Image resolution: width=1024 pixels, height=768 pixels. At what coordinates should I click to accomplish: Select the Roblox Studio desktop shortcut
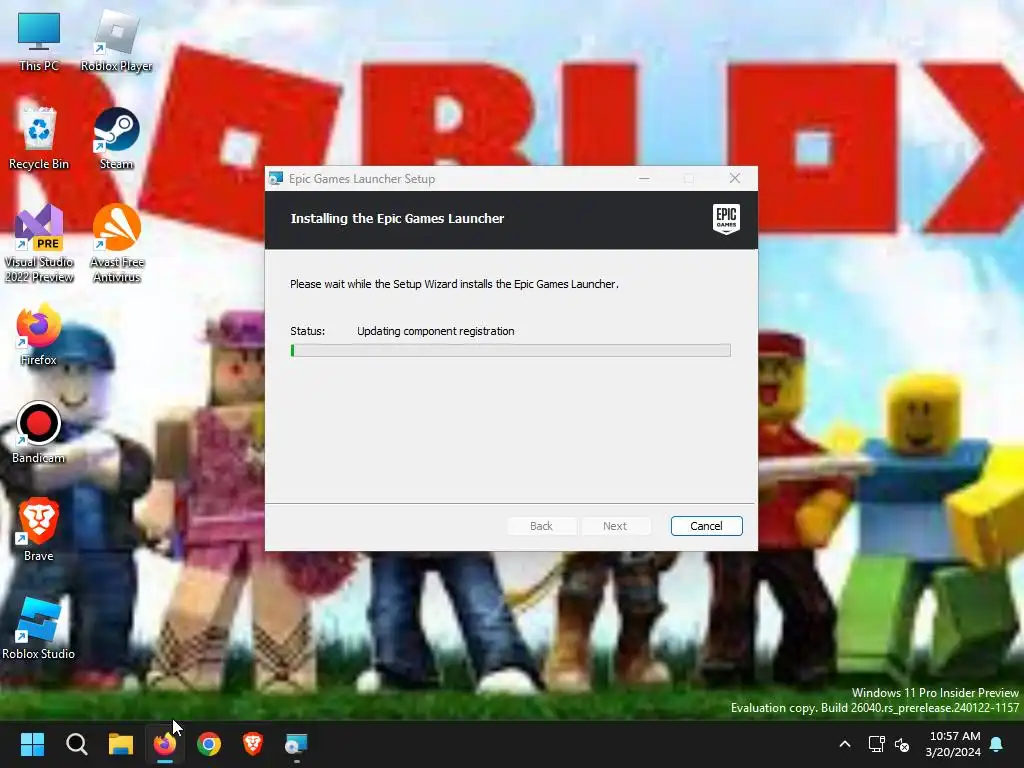pyautogui.click(x=39, y=628)
